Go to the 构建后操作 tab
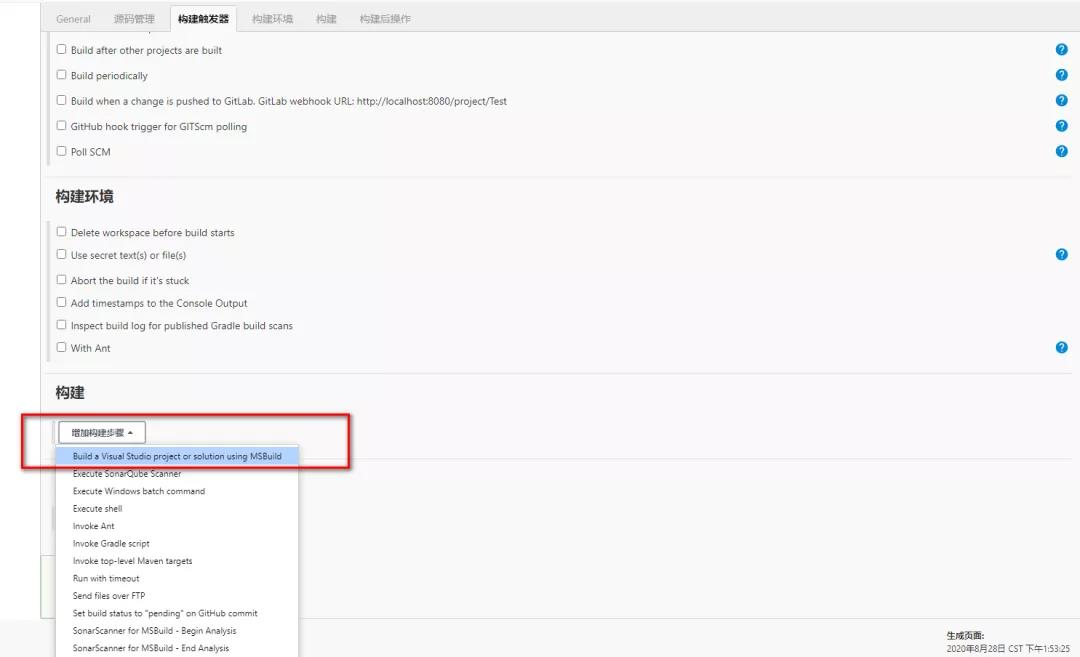The image size is (1080, 657). coord(385,19)
